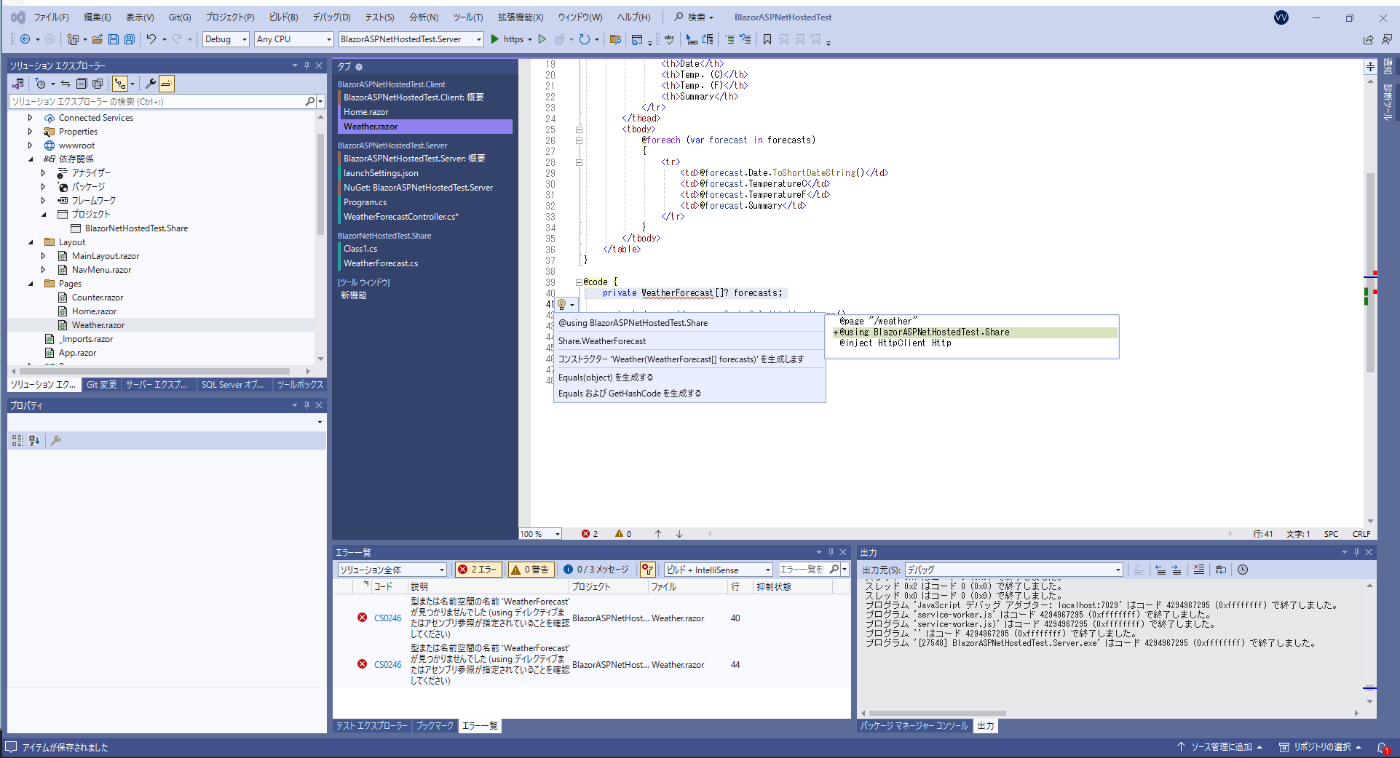Click ソース管理に追加 in status bar
1400x758 pixels.
(1221, 747)
